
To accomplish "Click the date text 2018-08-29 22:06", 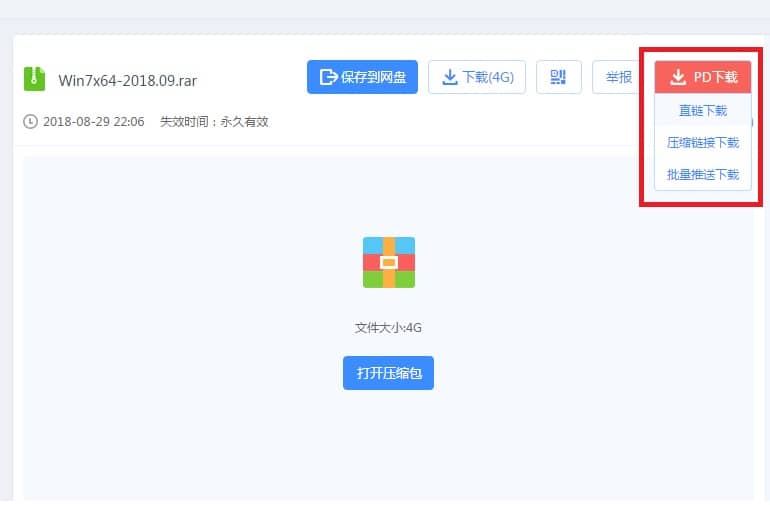I will pos(94,122).
